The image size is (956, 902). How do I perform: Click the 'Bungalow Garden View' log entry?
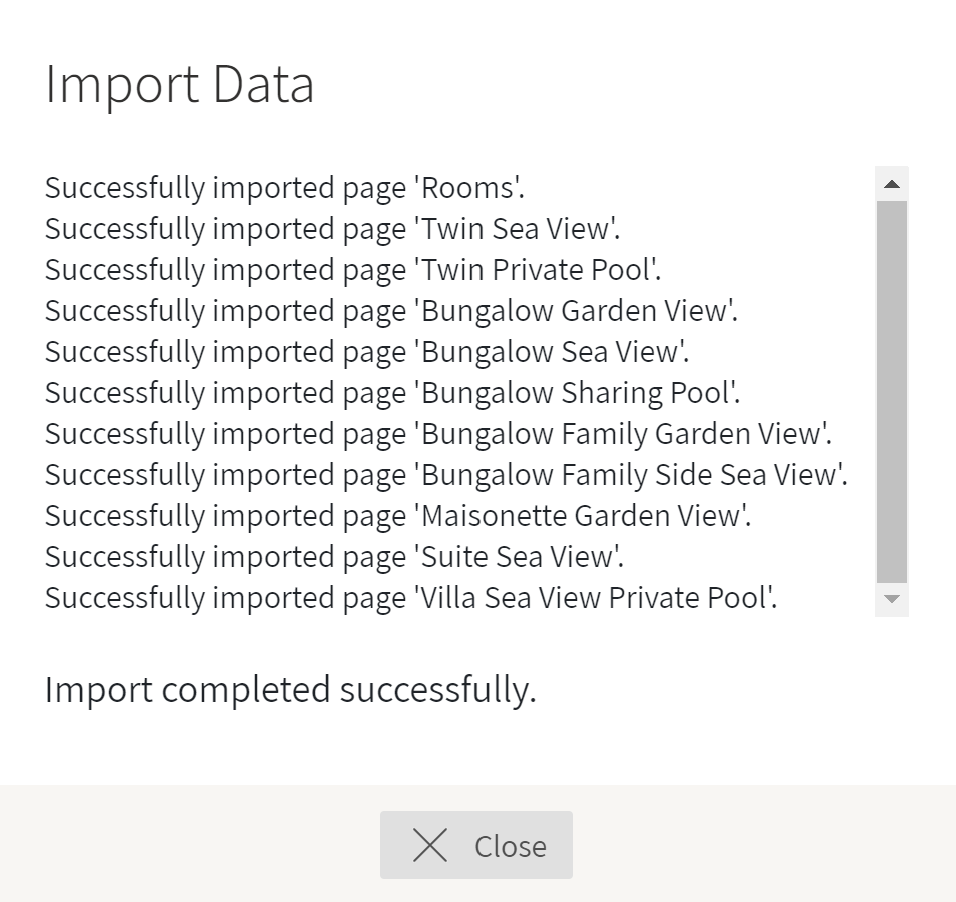(x=391, y=310)
